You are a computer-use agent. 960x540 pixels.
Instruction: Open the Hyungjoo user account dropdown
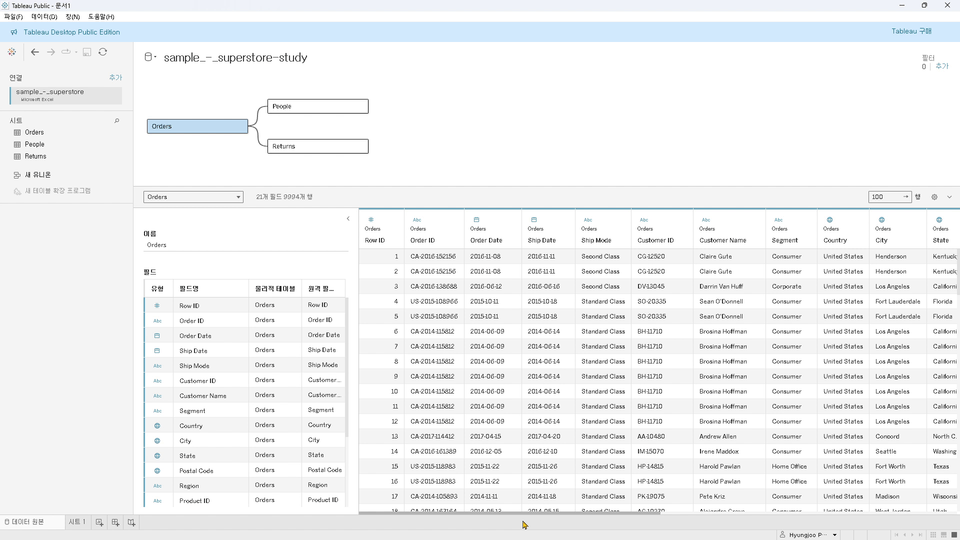tap(809, 534)
